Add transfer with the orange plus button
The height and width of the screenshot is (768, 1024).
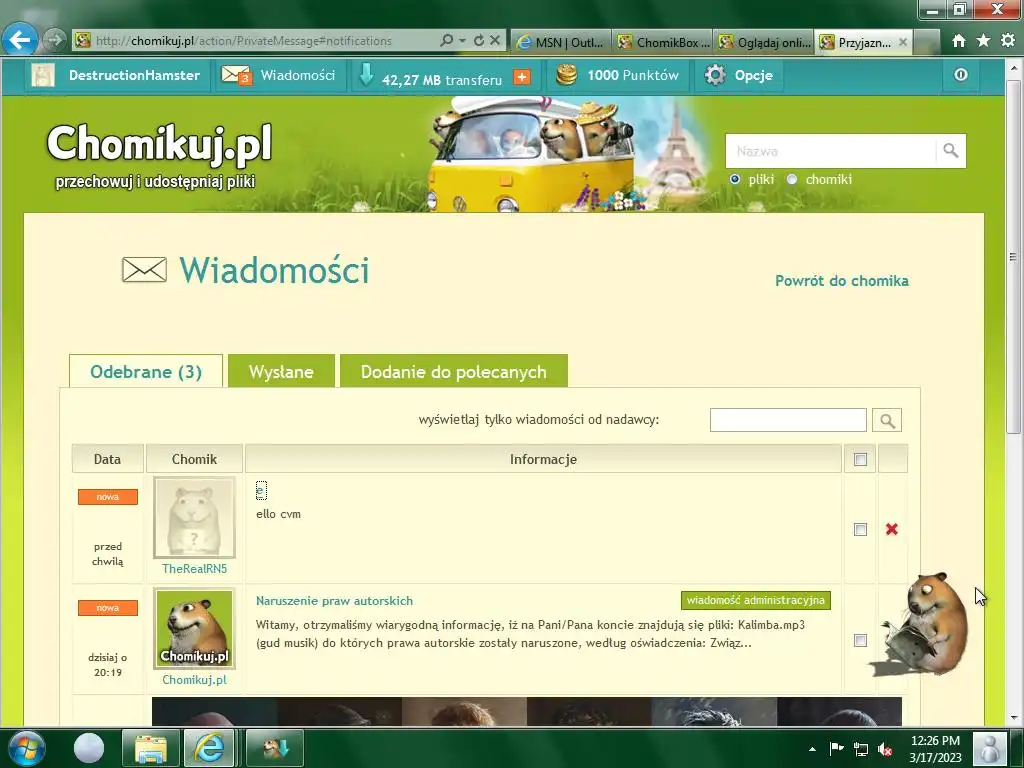click(x=522, y=78)
